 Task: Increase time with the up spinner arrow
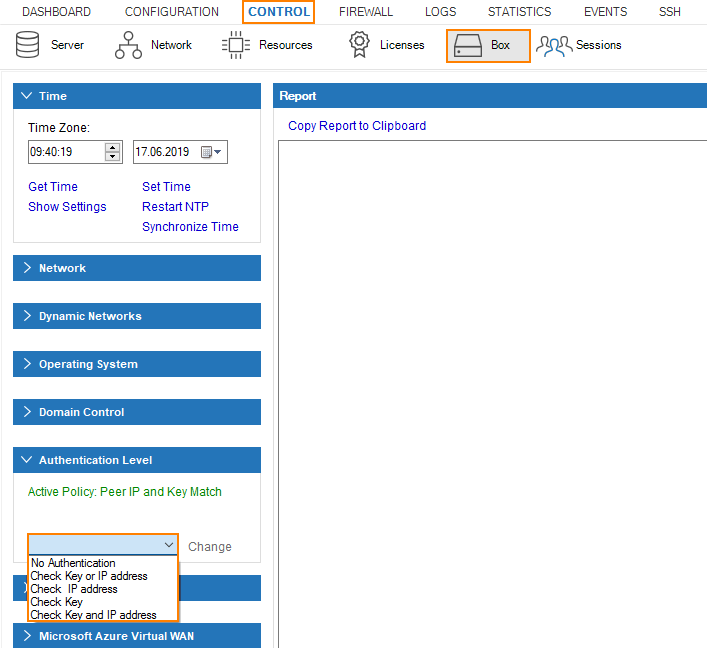click(x=112, y=147)
